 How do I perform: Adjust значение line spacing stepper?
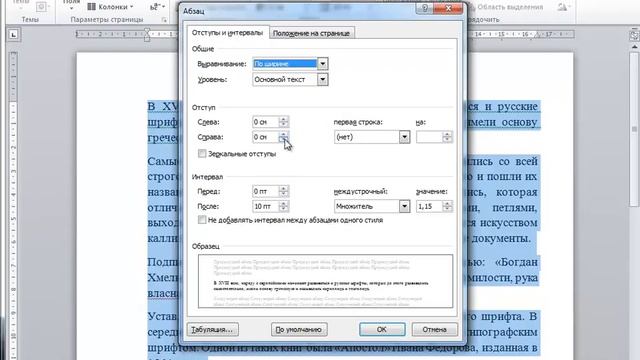tap(447, 207)
